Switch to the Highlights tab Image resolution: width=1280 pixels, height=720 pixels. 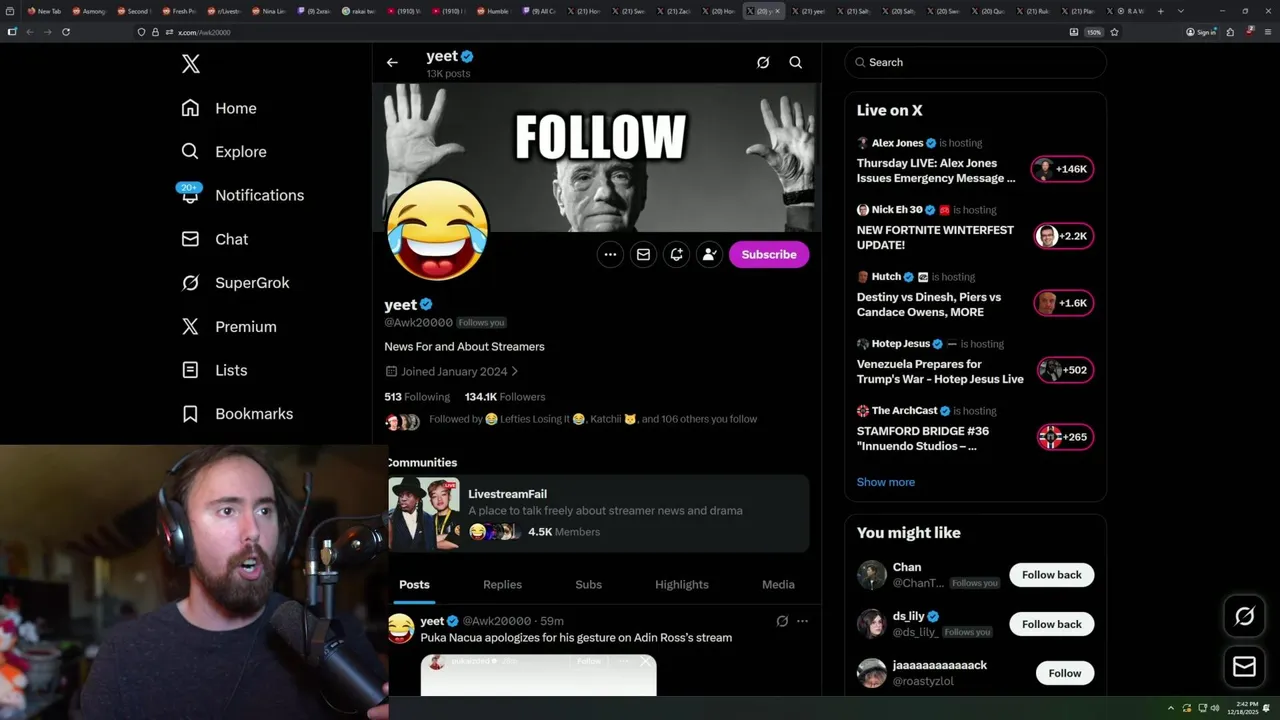click(x=682, y=585)
